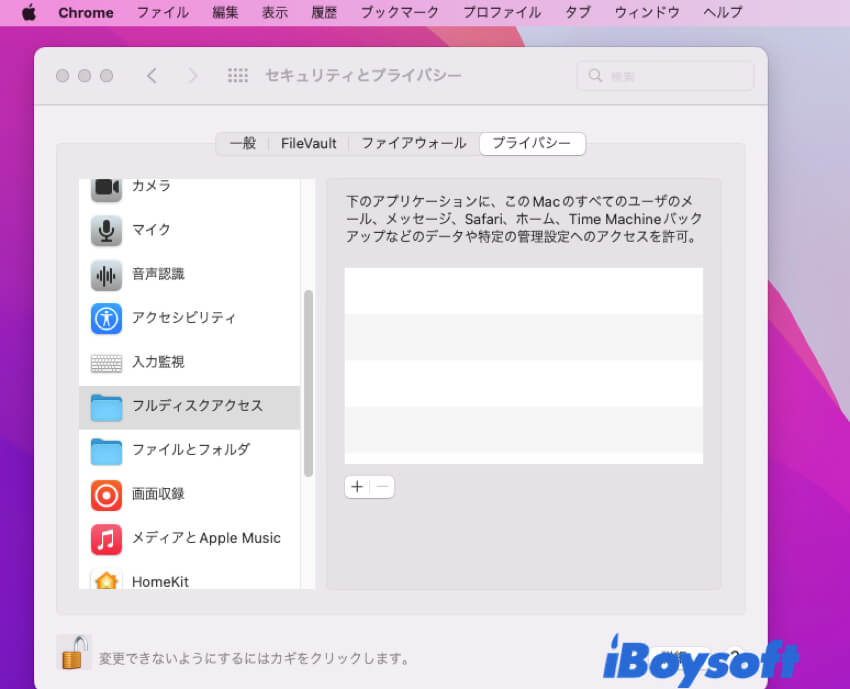Click the マイク microphone icon

click(x=106, y=230)
